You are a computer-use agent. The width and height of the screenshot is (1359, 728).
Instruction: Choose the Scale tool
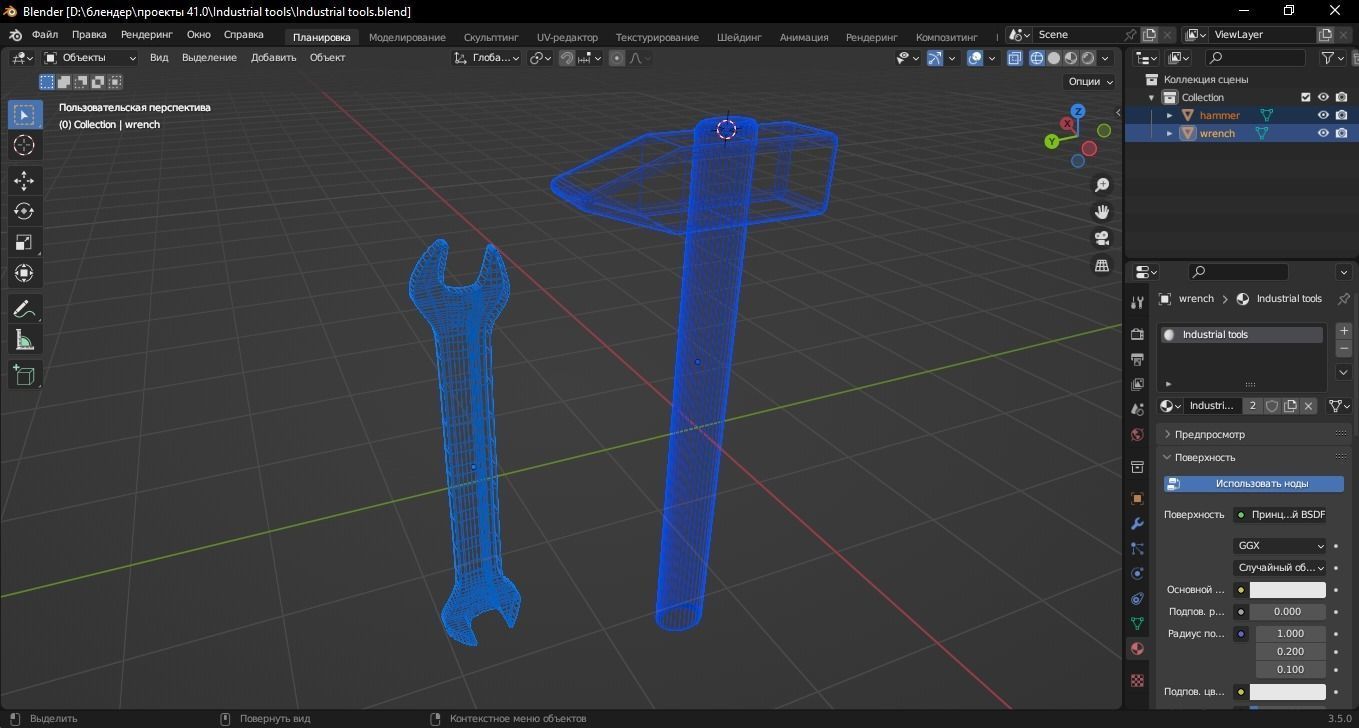(x=24, y=243)
